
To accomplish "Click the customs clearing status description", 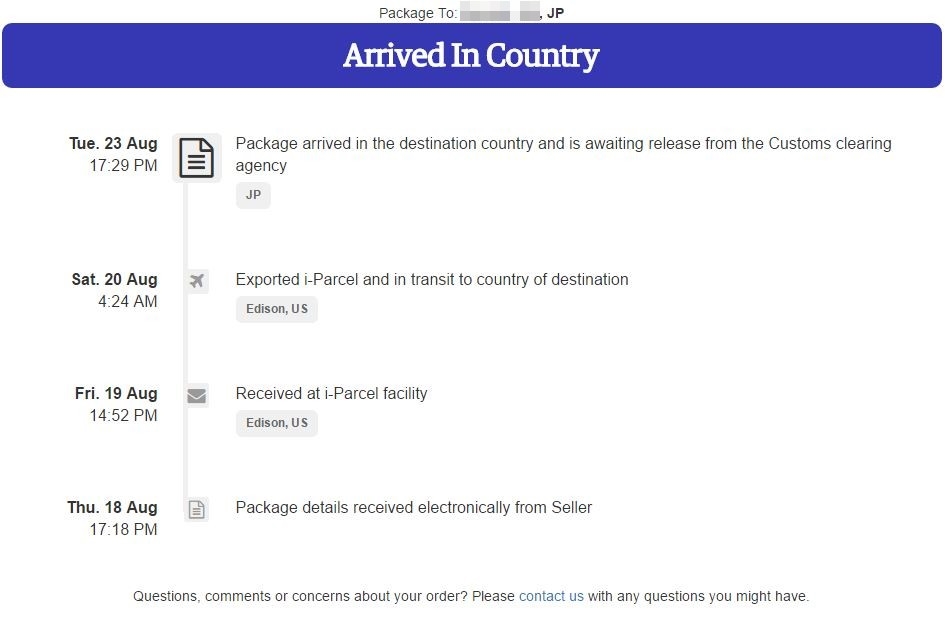I will pos(563,154).
